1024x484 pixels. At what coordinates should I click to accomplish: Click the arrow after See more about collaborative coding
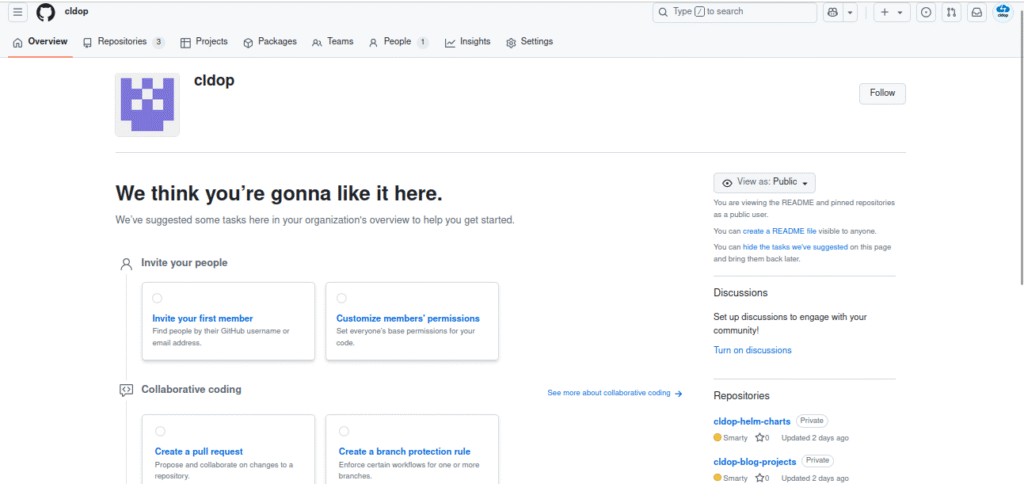point(679,393)
